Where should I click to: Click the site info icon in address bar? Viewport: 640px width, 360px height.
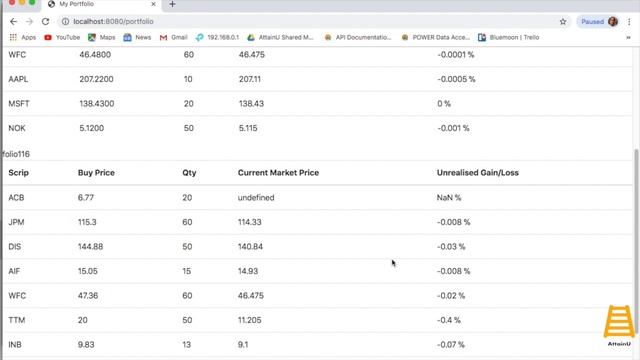[x=65, y=22]
